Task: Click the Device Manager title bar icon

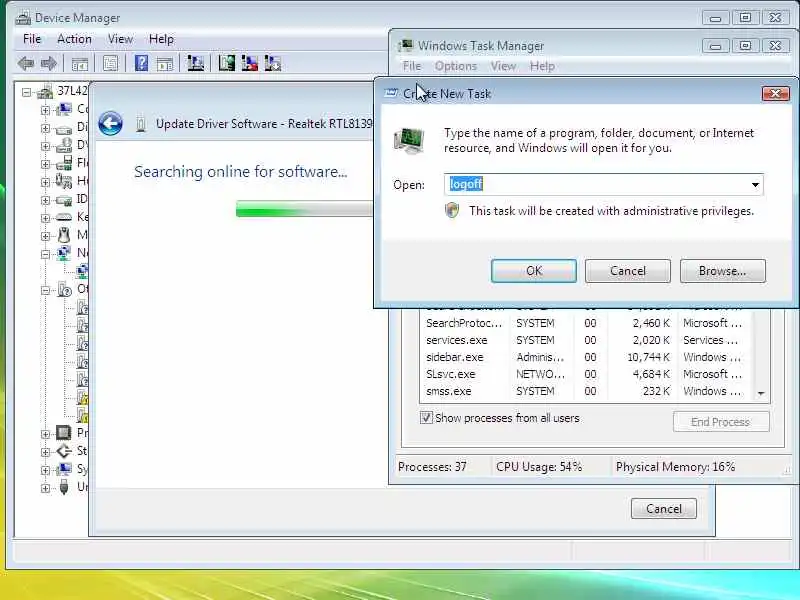Action: 23,18
